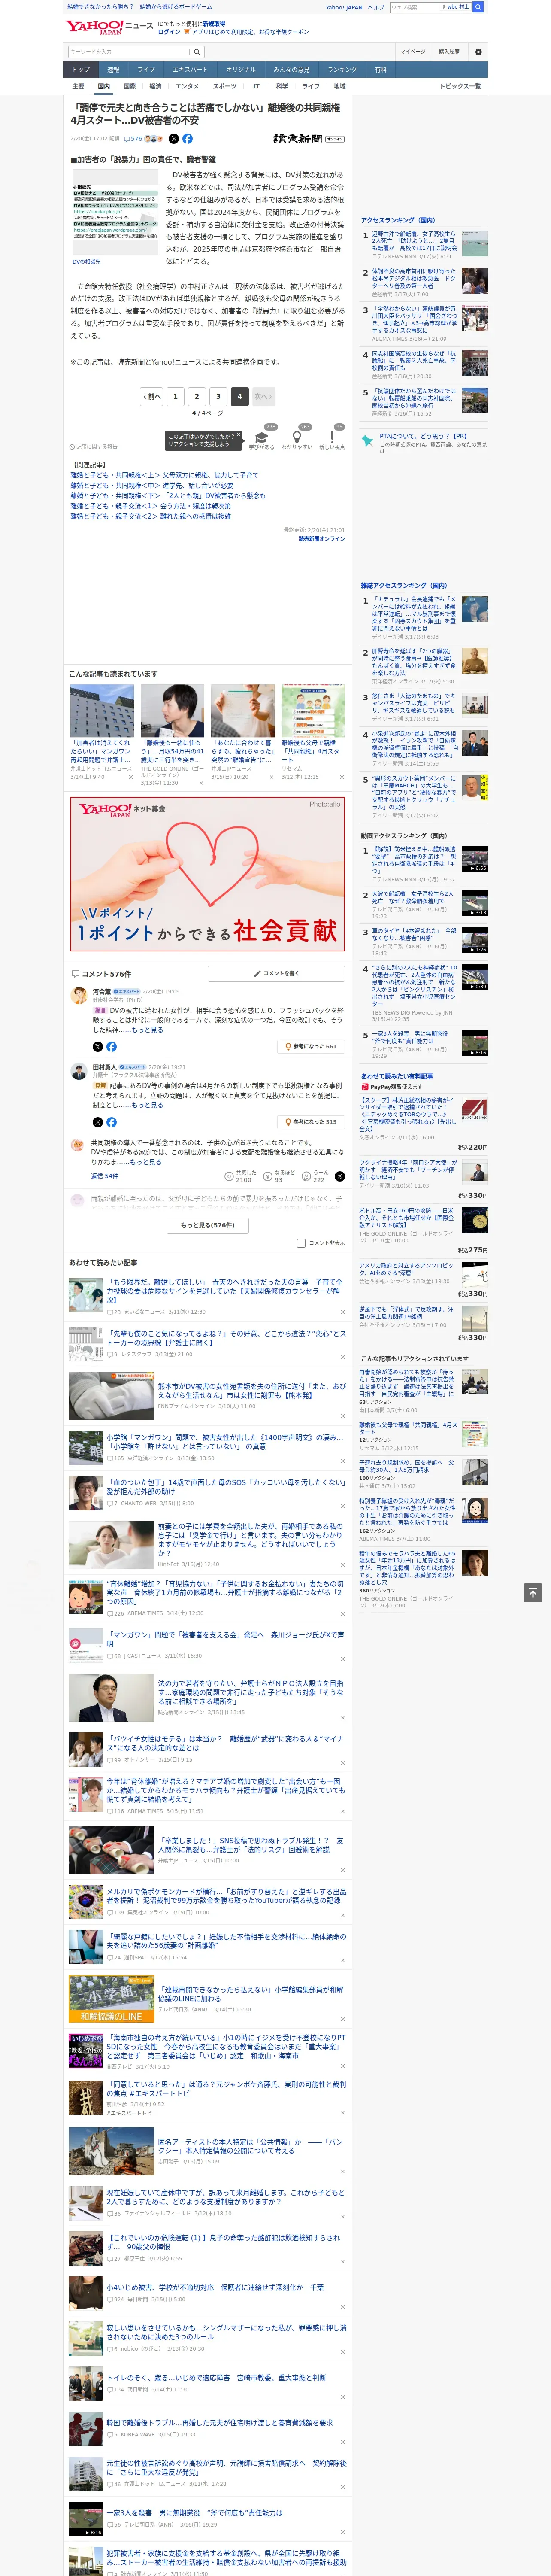Click なるほど reaction icon with 93
Viewport: 551px width, 2576px height.
pos(268,1177)
